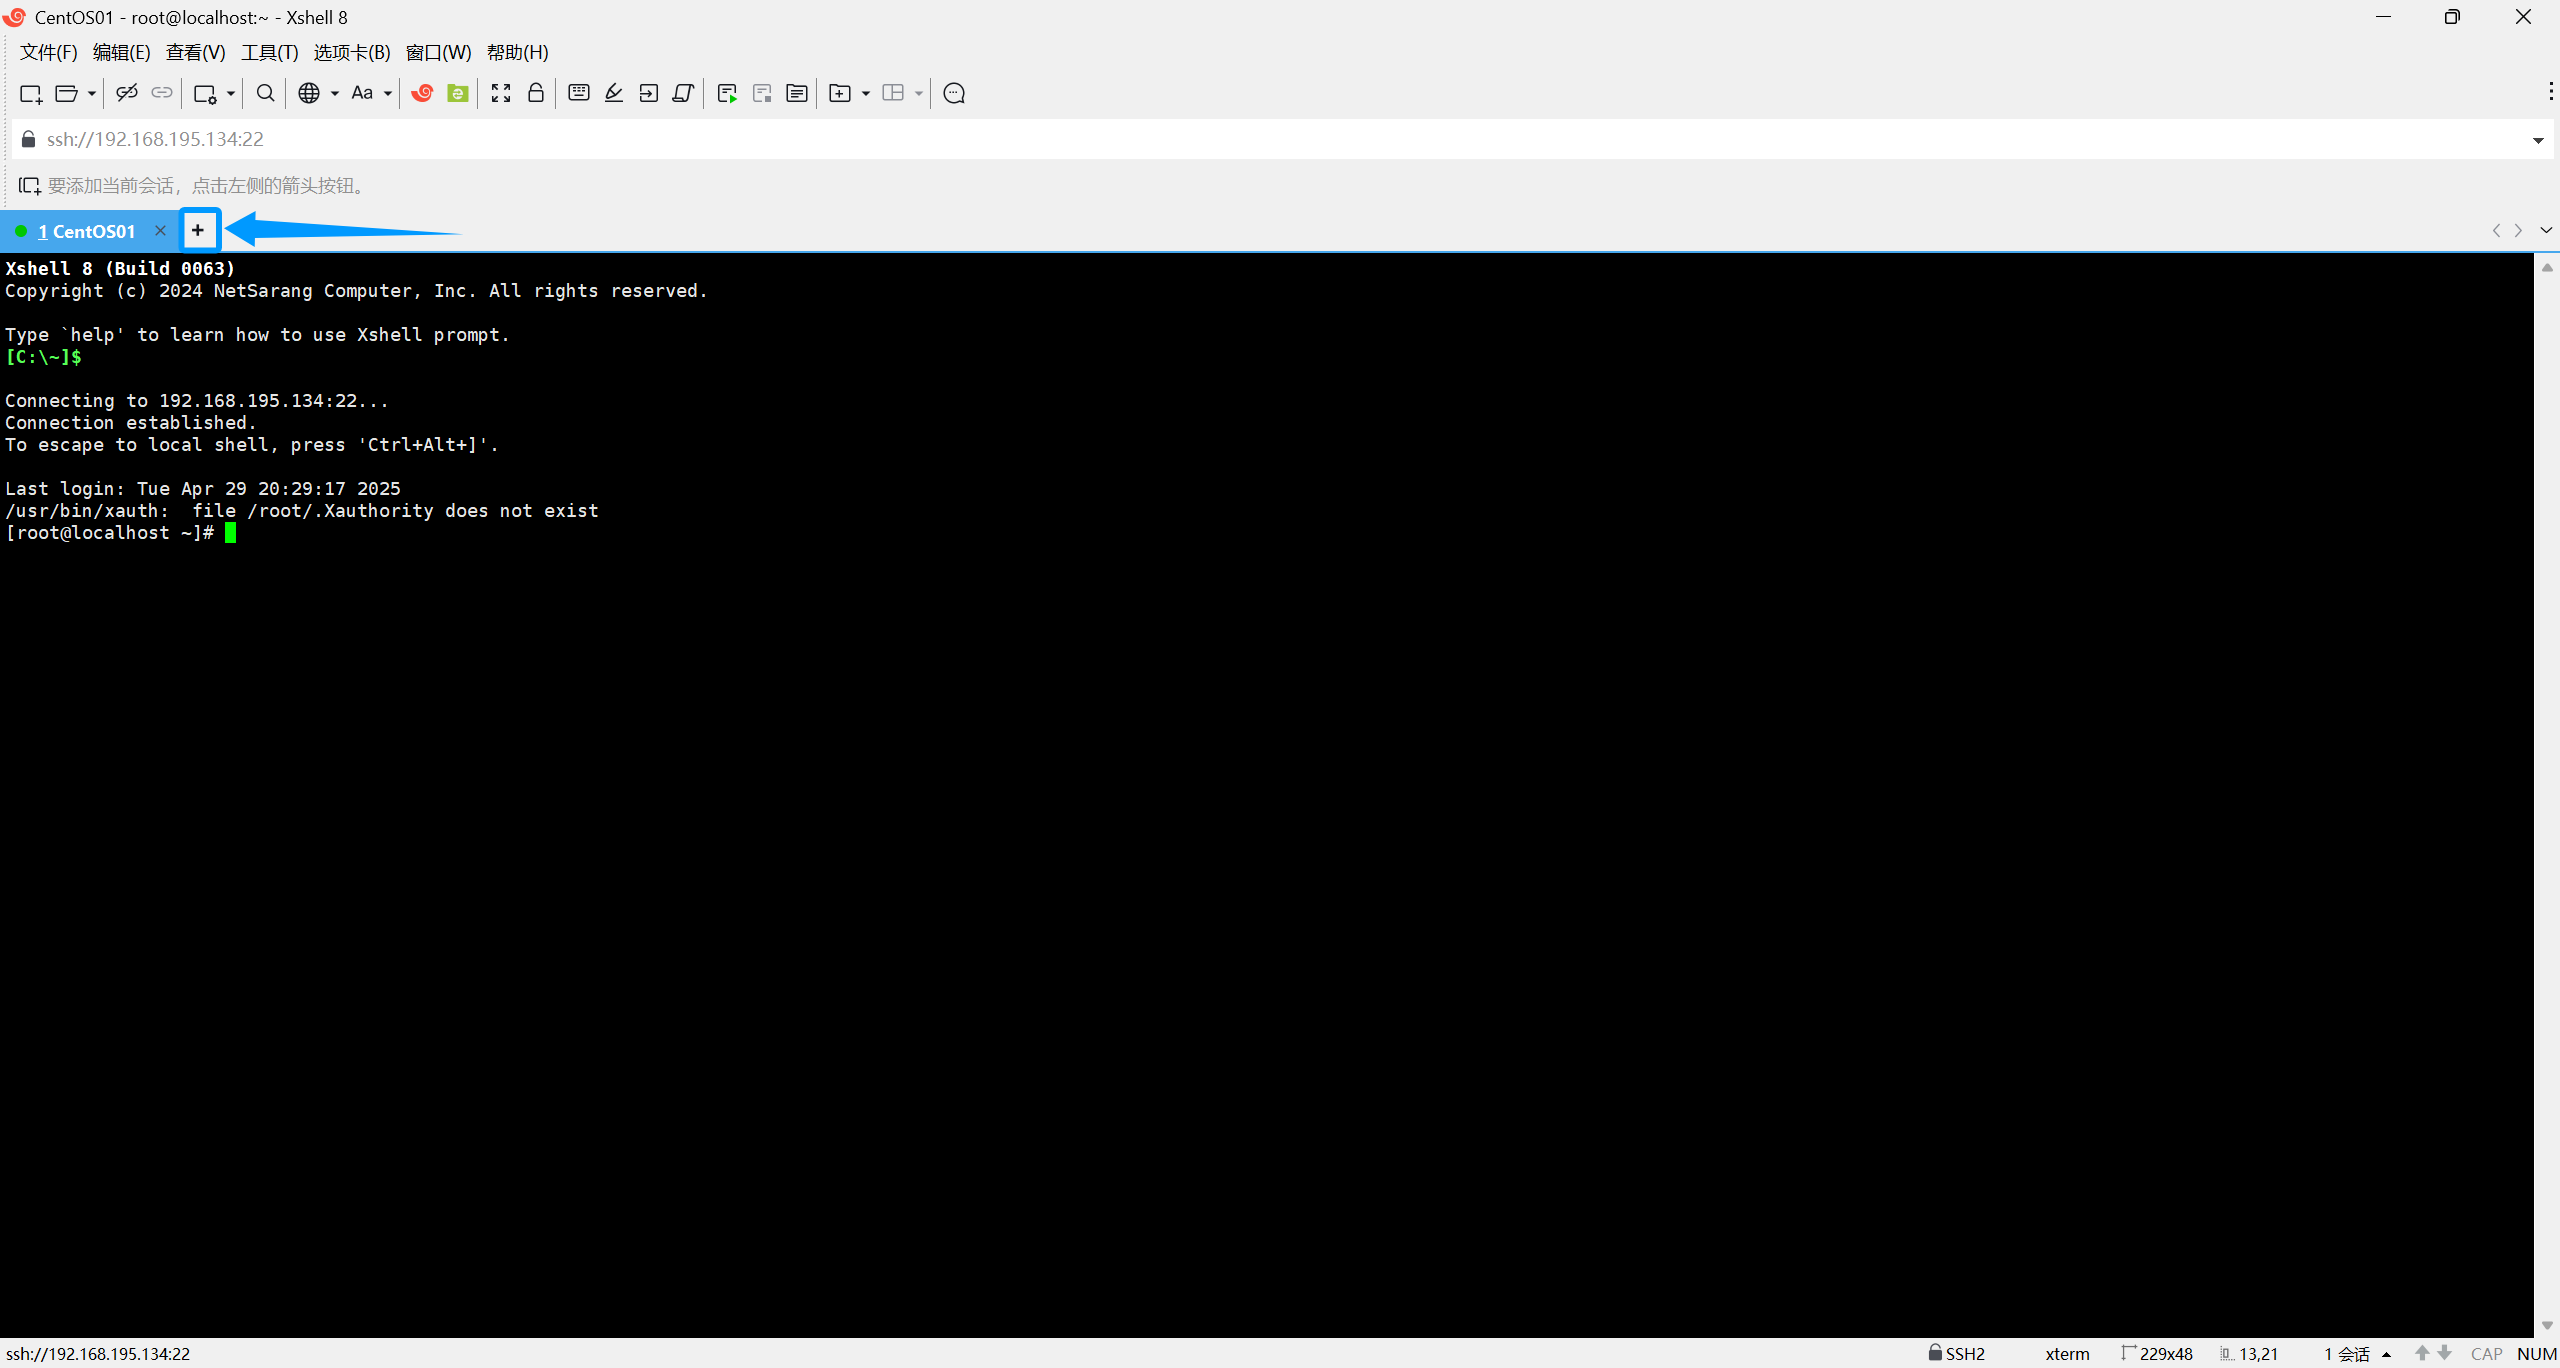Expand the Open session folder dropdown arrow
2560x1368 pixels.
coord(92,93)
